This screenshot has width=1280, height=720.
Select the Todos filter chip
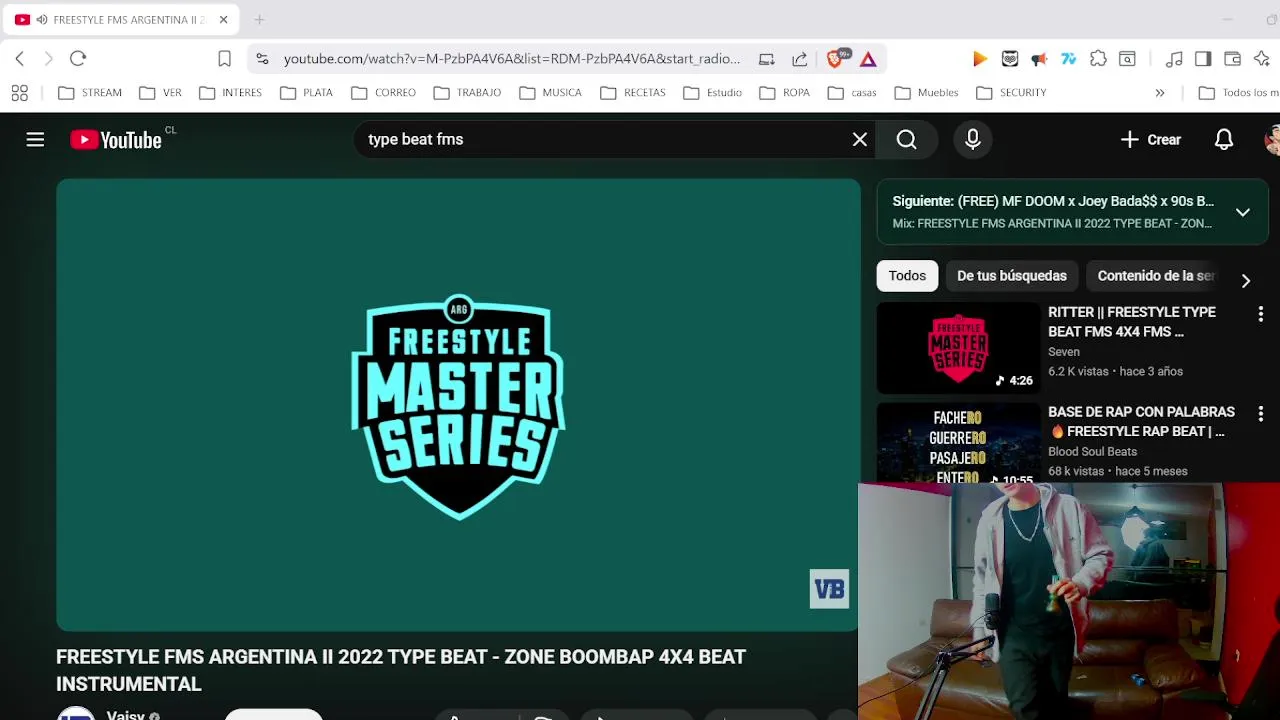907,276
